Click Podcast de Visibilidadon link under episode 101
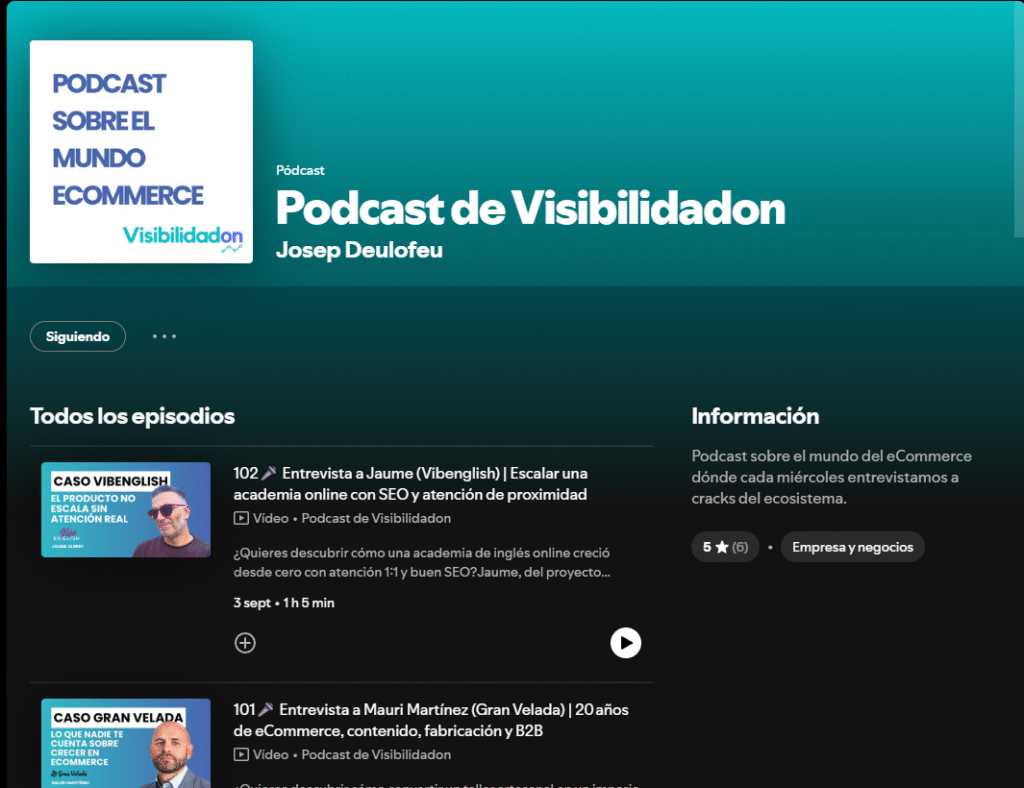This screenshot has width=1024, height=788. point(376,755)
